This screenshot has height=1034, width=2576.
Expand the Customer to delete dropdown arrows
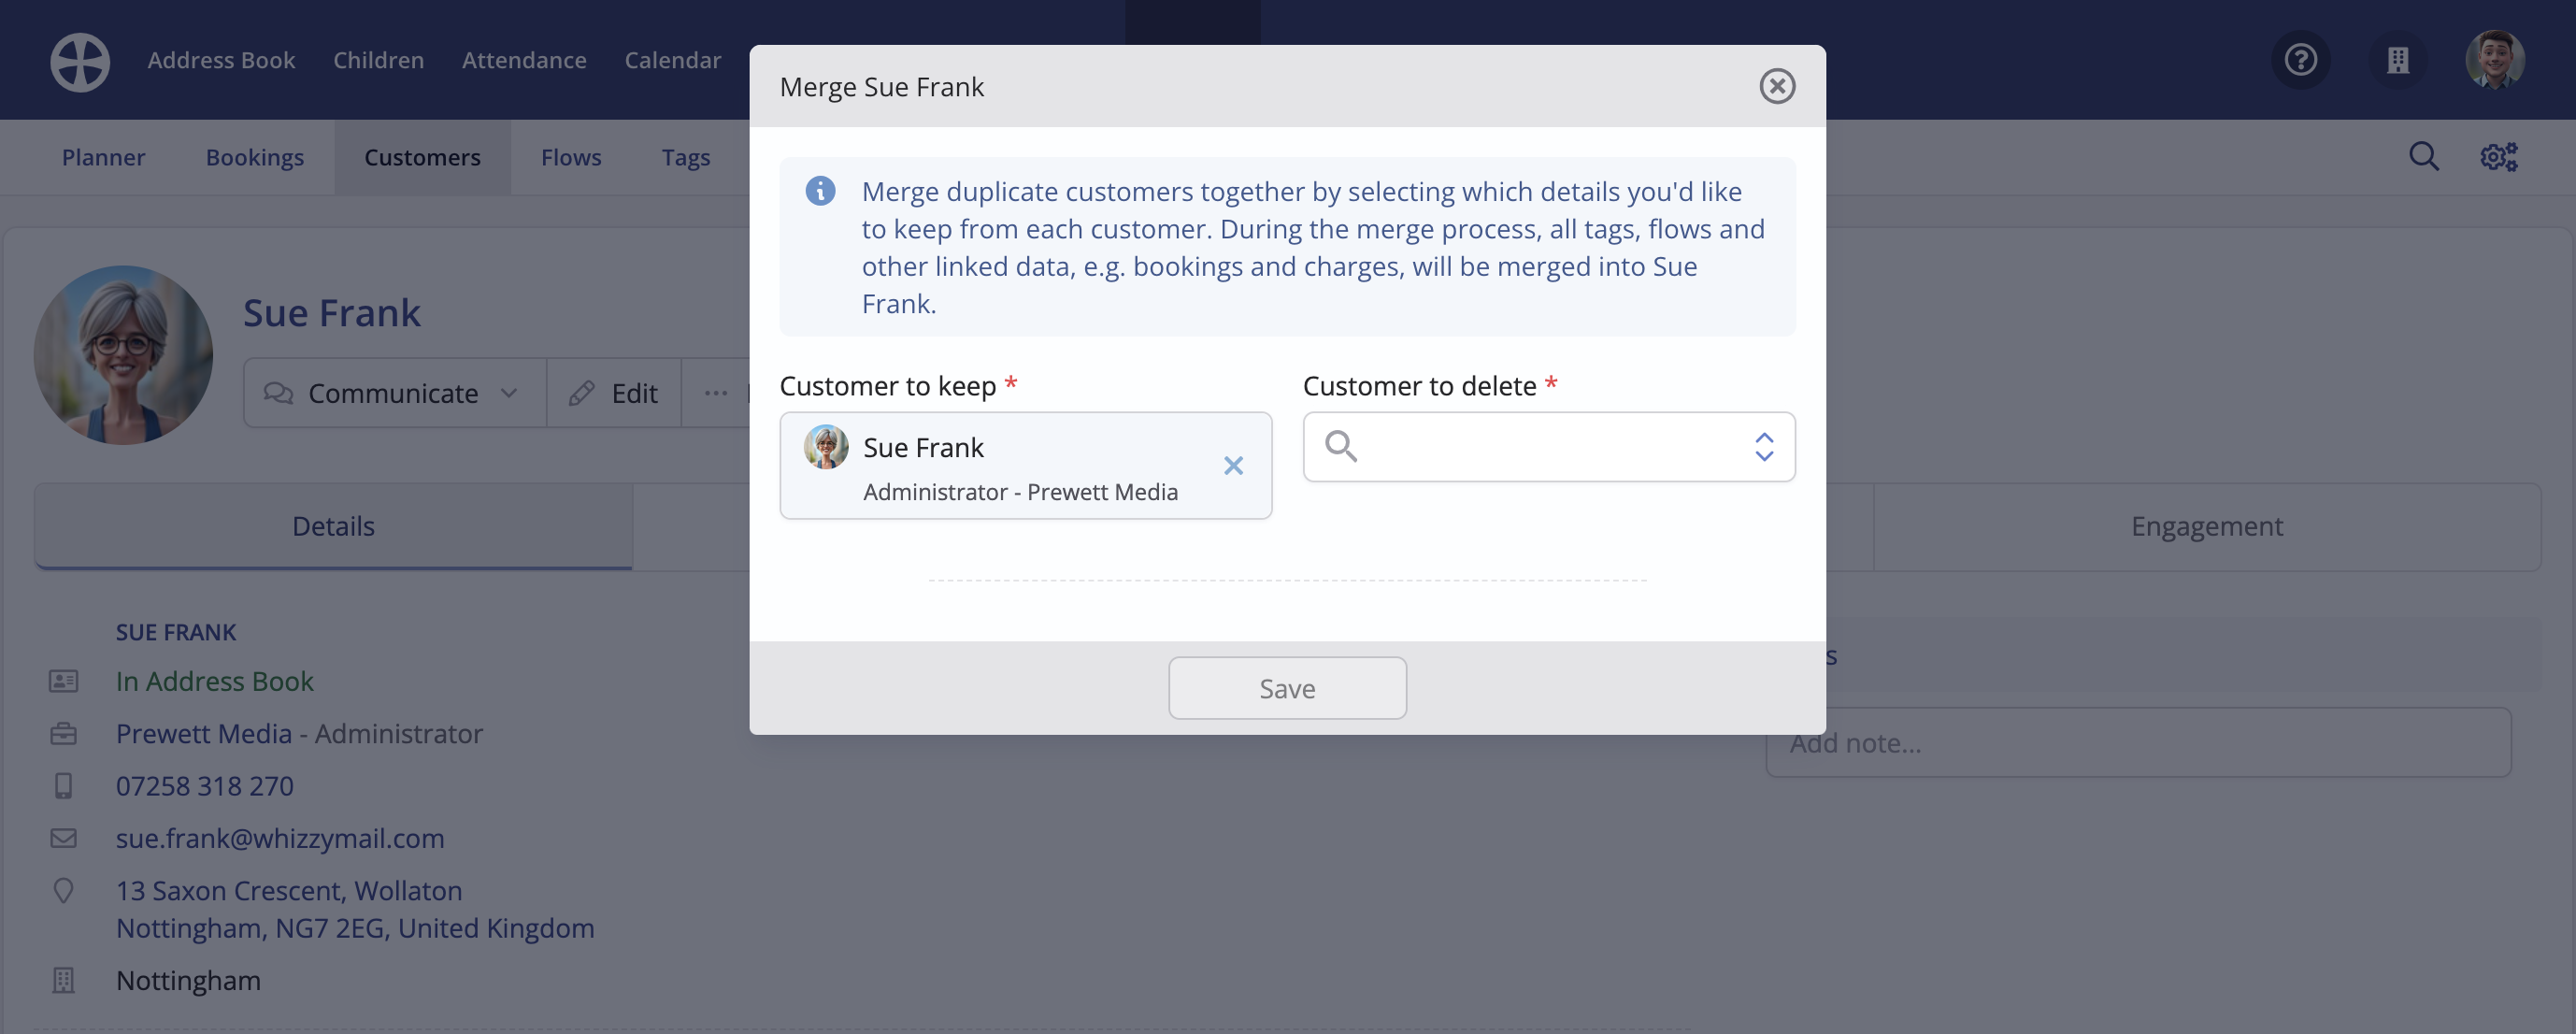(x=1764, y=446)
